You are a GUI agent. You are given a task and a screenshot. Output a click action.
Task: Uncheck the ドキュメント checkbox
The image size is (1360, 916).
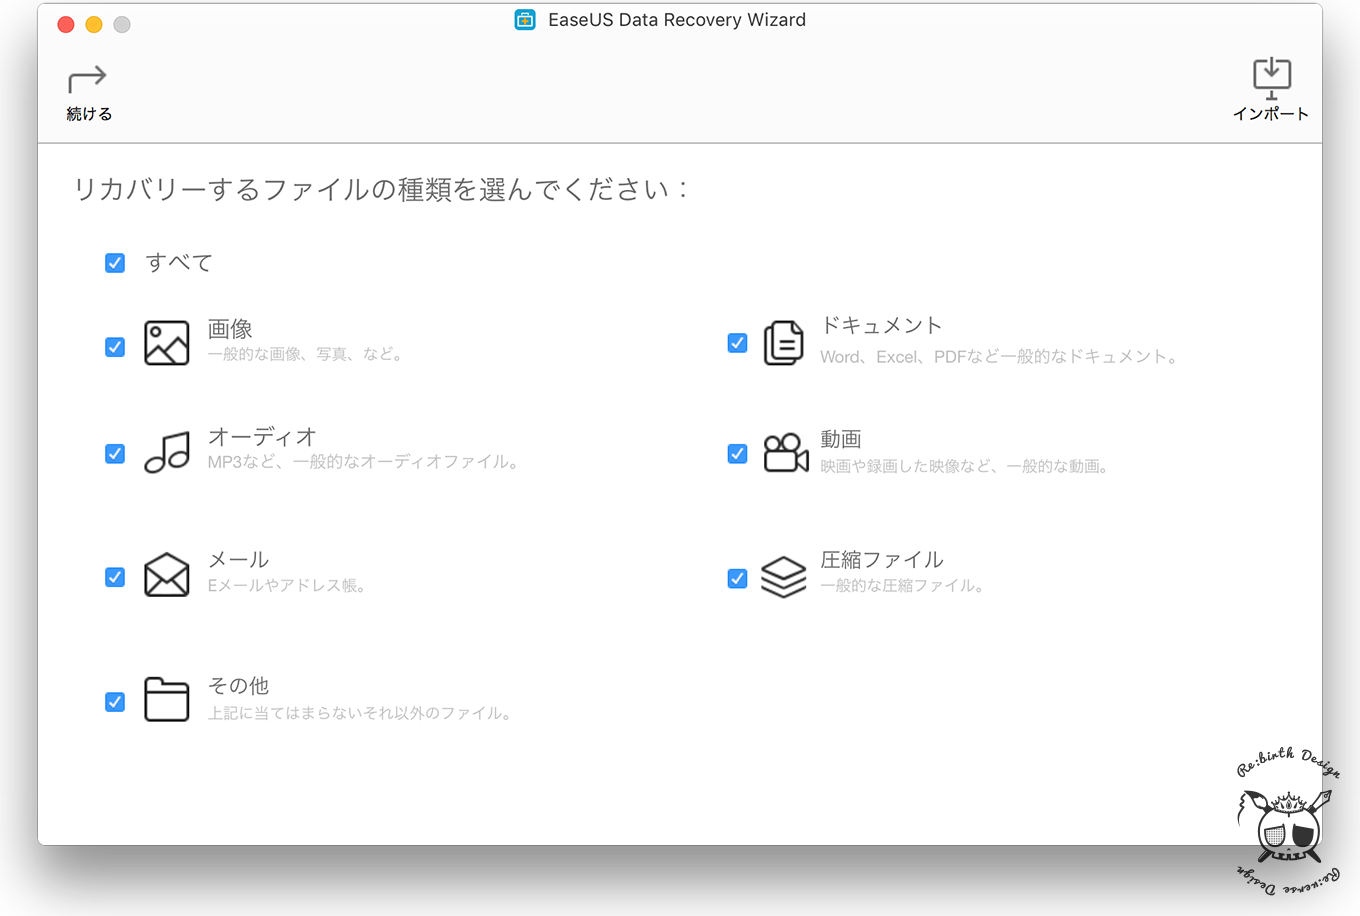click(737, 343)
